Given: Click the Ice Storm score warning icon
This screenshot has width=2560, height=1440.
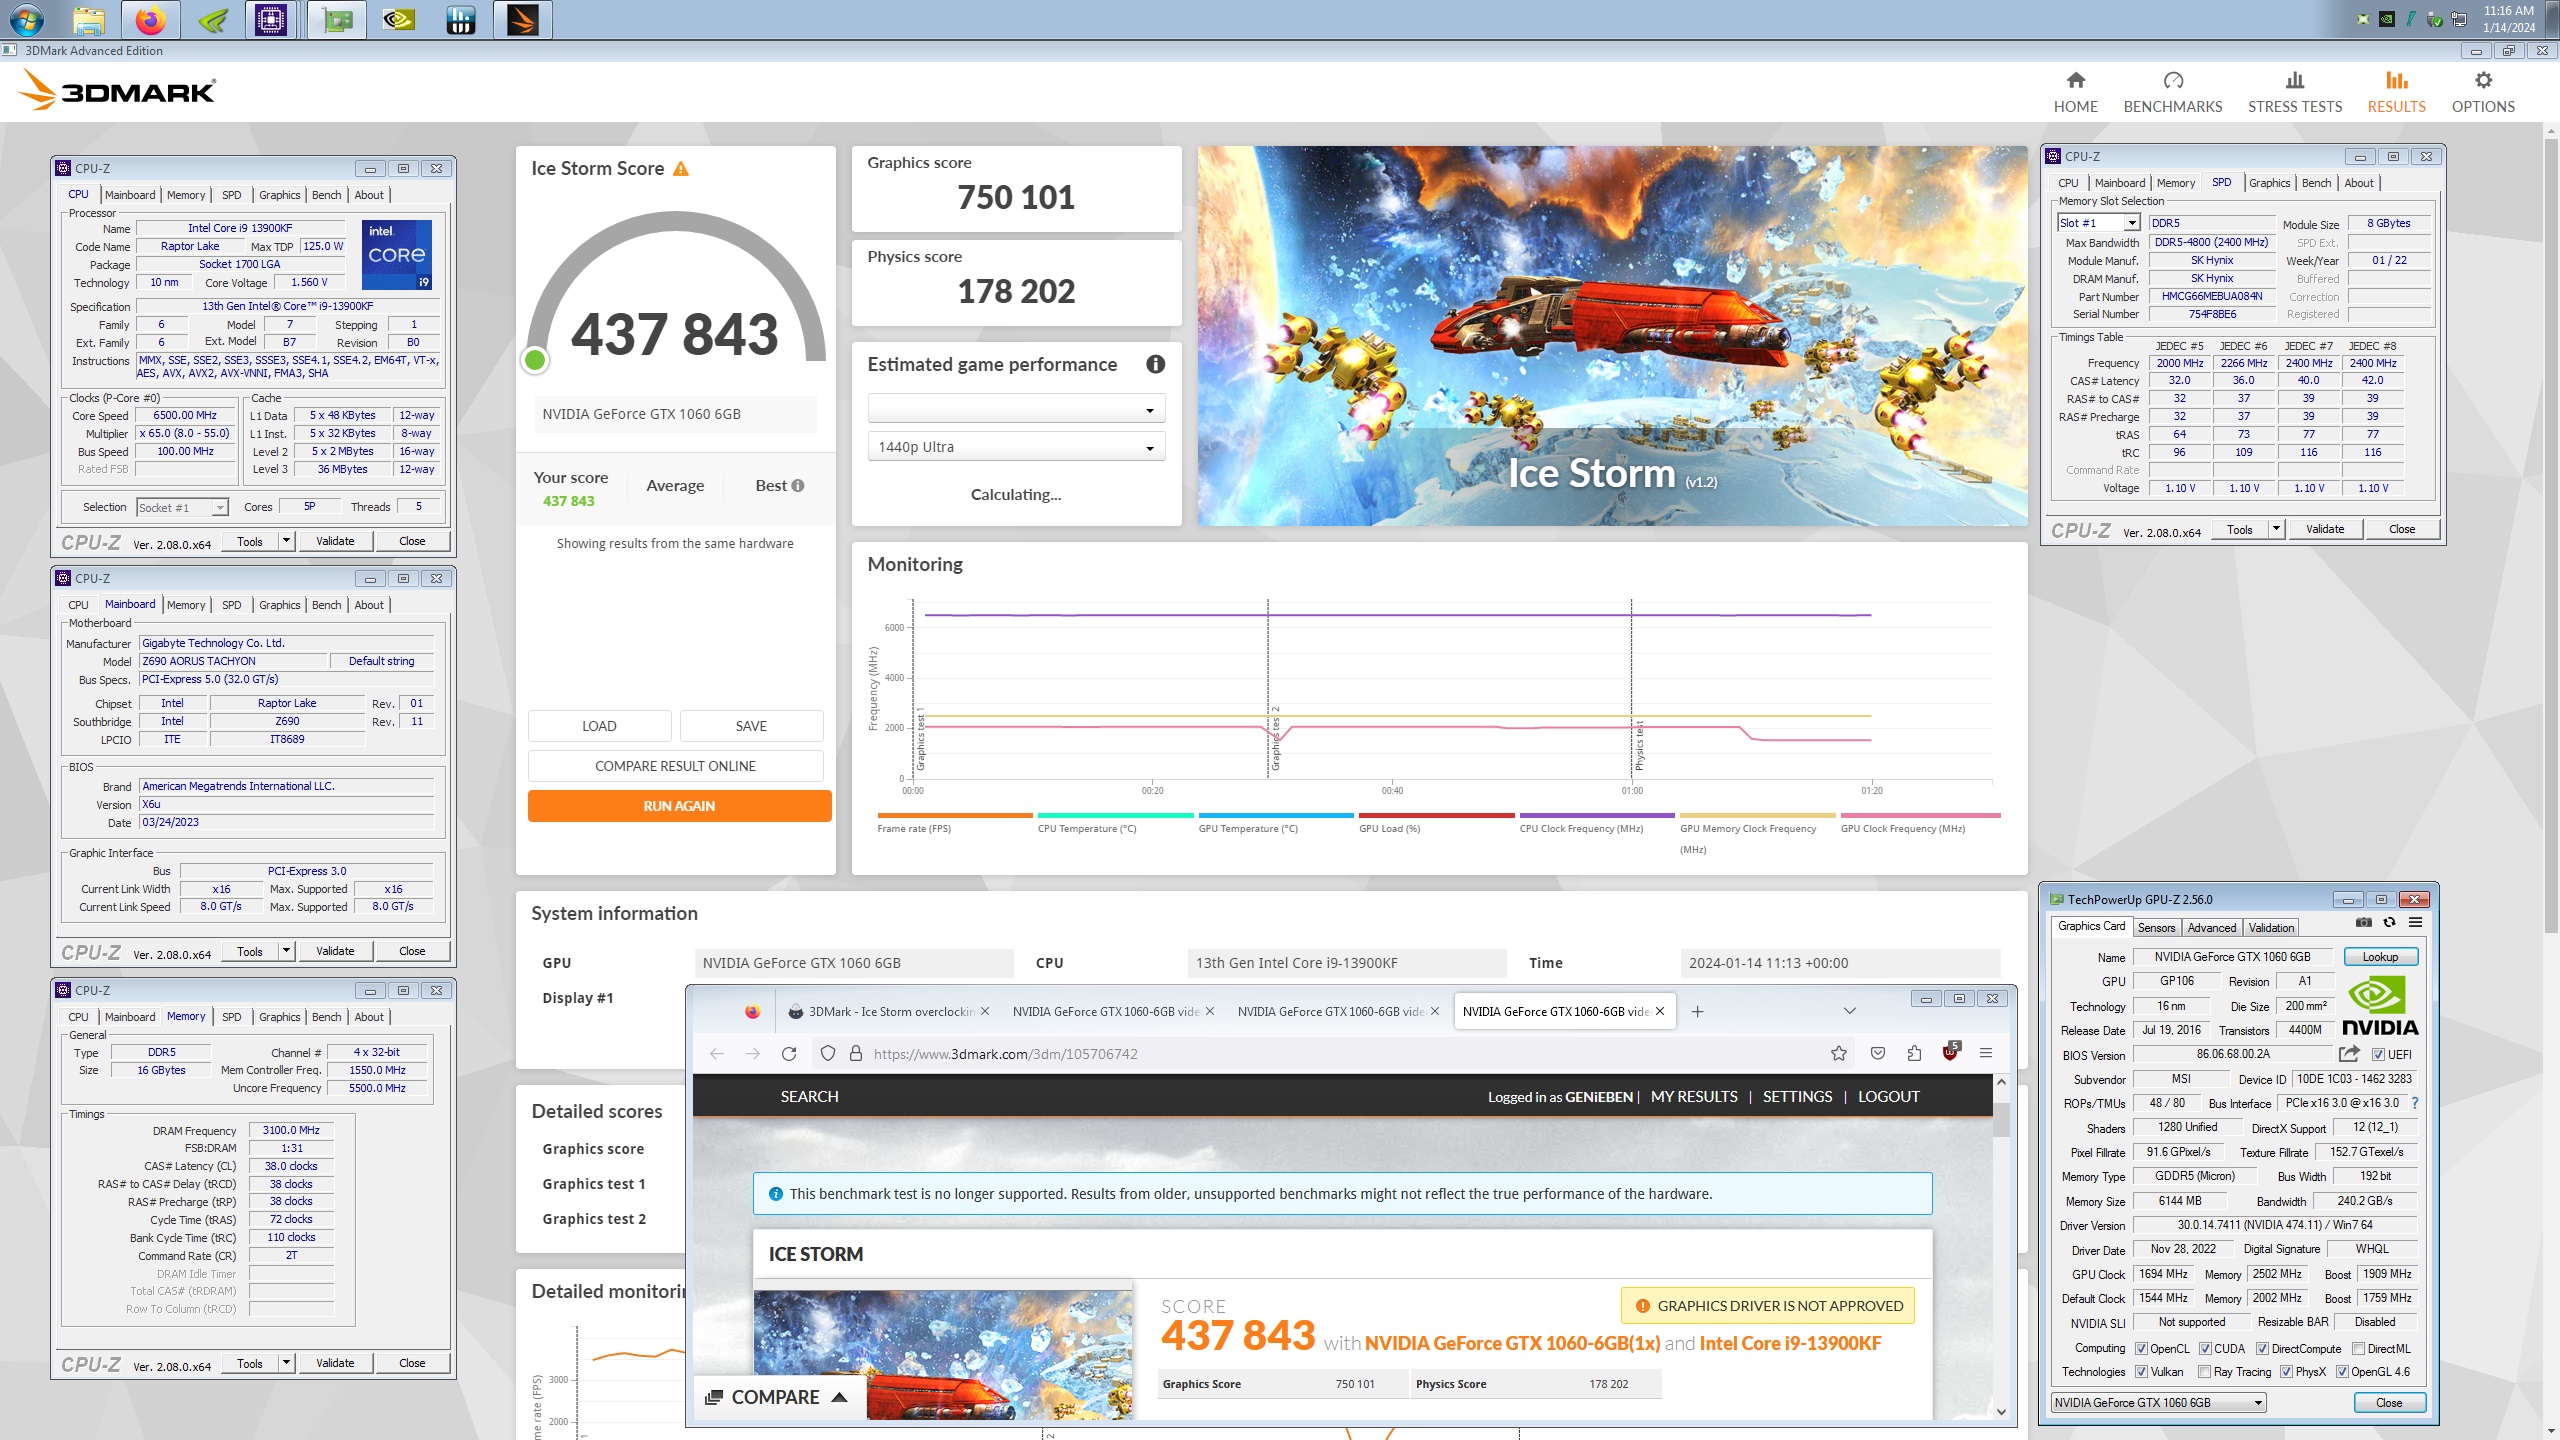Looking at the screenshot, I should click(681, 169).
